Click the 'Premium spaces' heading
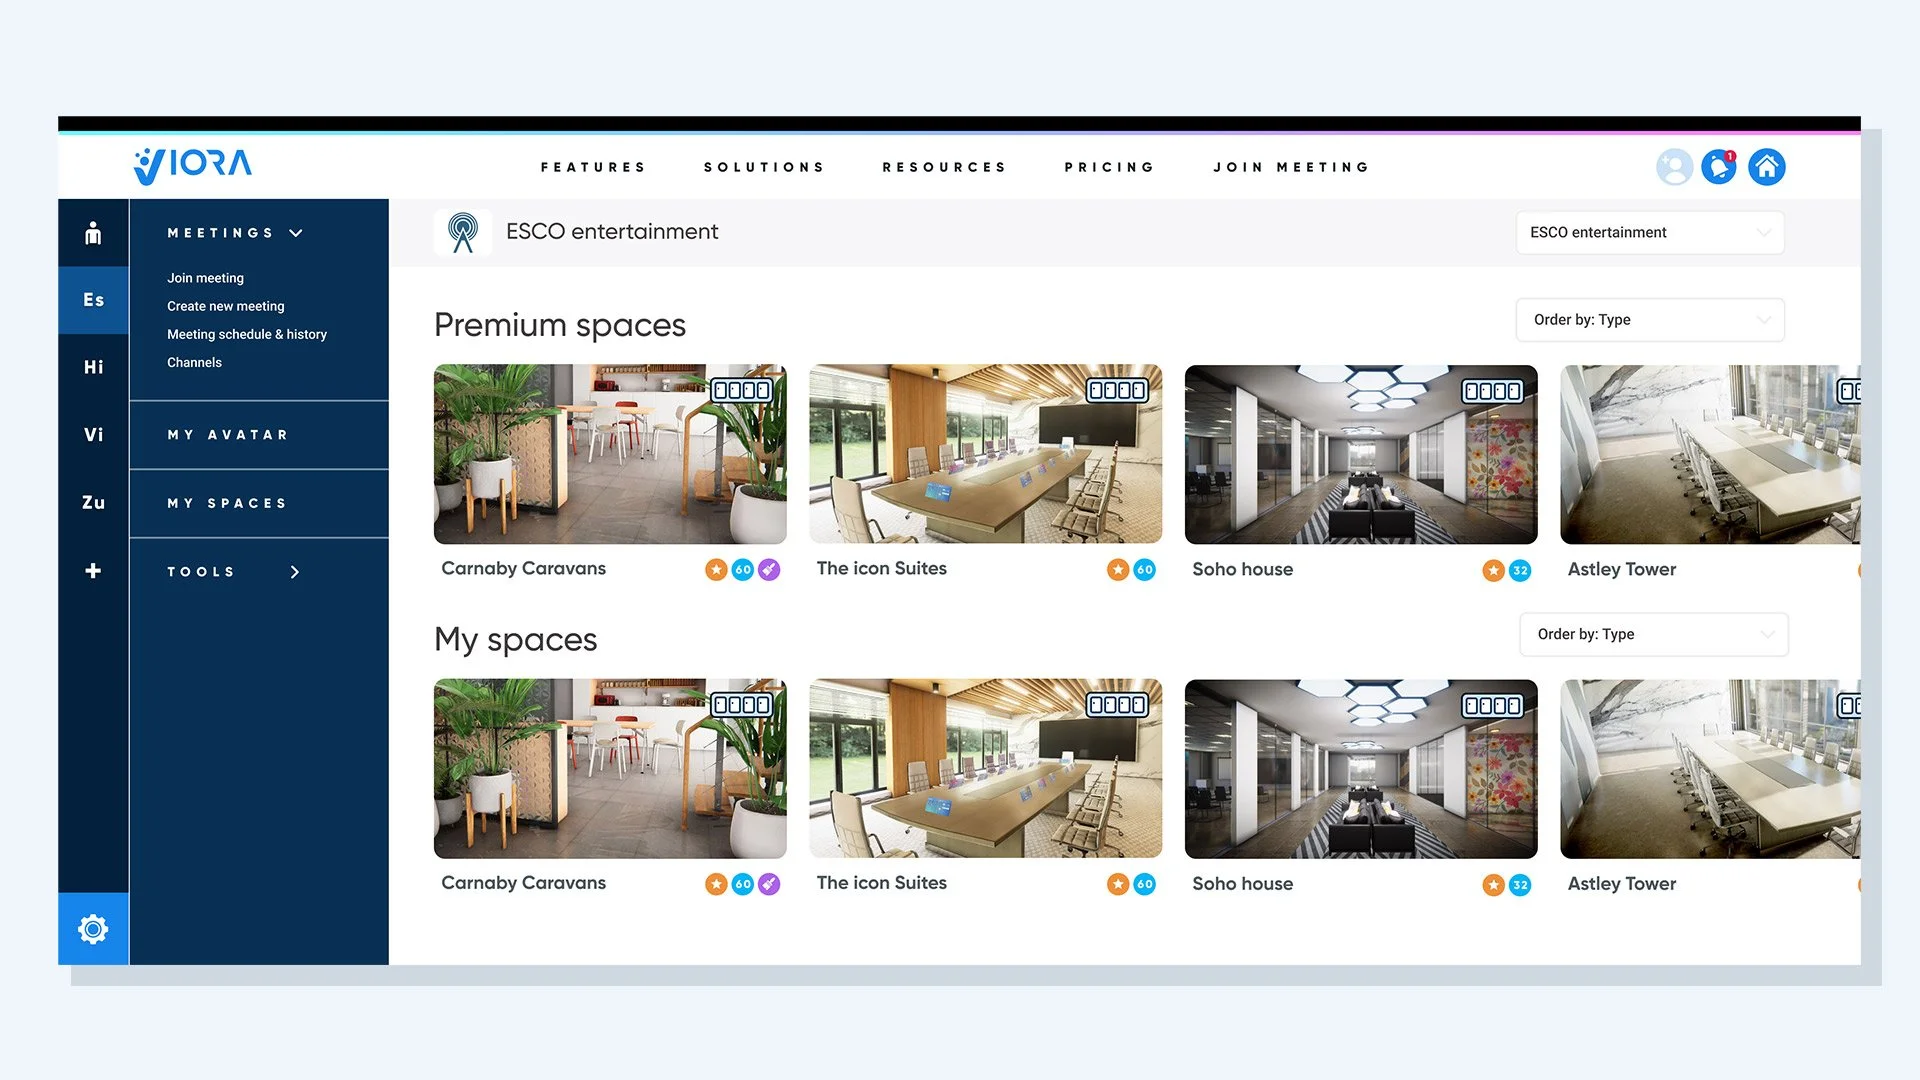Image resolution: width=1920 pixels, height=1080 pixels. click(560, 326)
